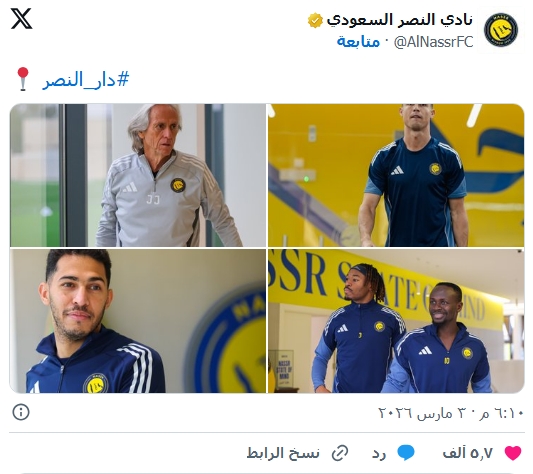Open photo of bearded player in navy jacket
The height and width of the screenshot is (474, 533).
click(138, 321)
